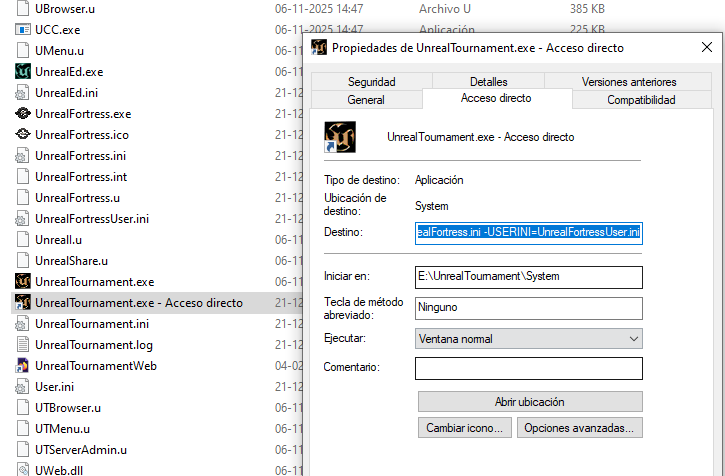Viewport: 725px width, 476px height.
Task: Select the Acceso directo tab
Action: tap(496, 98)
